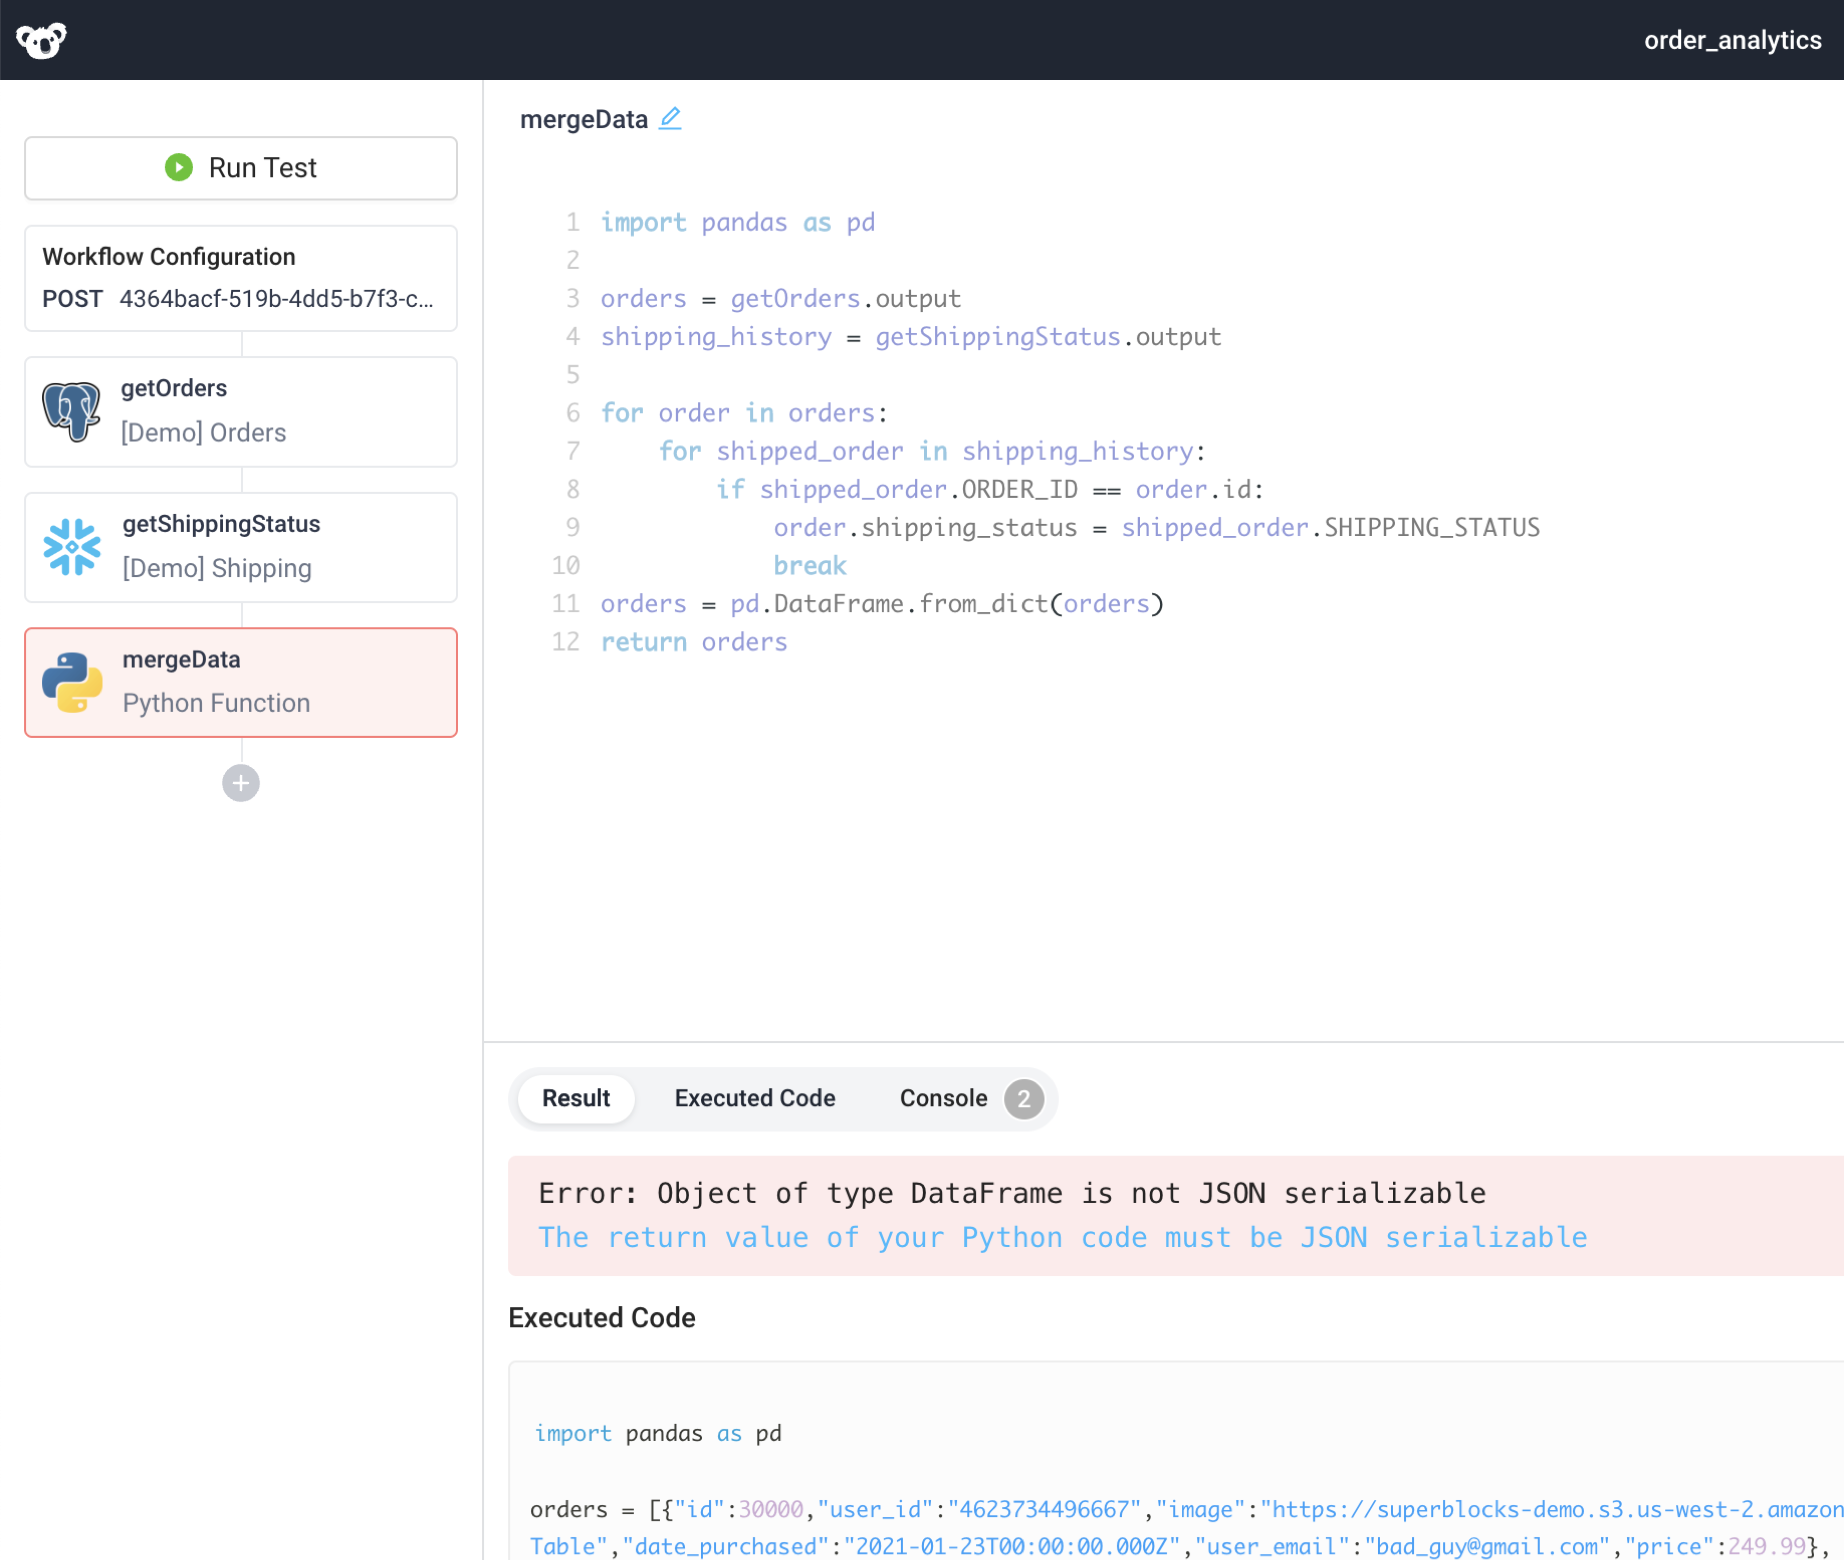Place cursor on line 11 of the code
The height and width of the screenshot is (1560, 1844).
pyautogui.click(x=880, y=603)
